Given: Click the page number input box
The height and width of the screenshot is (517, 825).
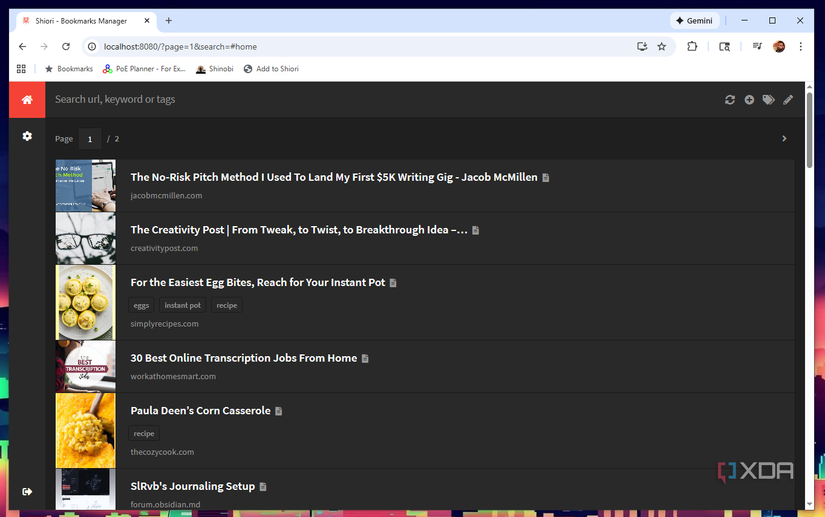Looking at the screenshot, I should 90,139.
